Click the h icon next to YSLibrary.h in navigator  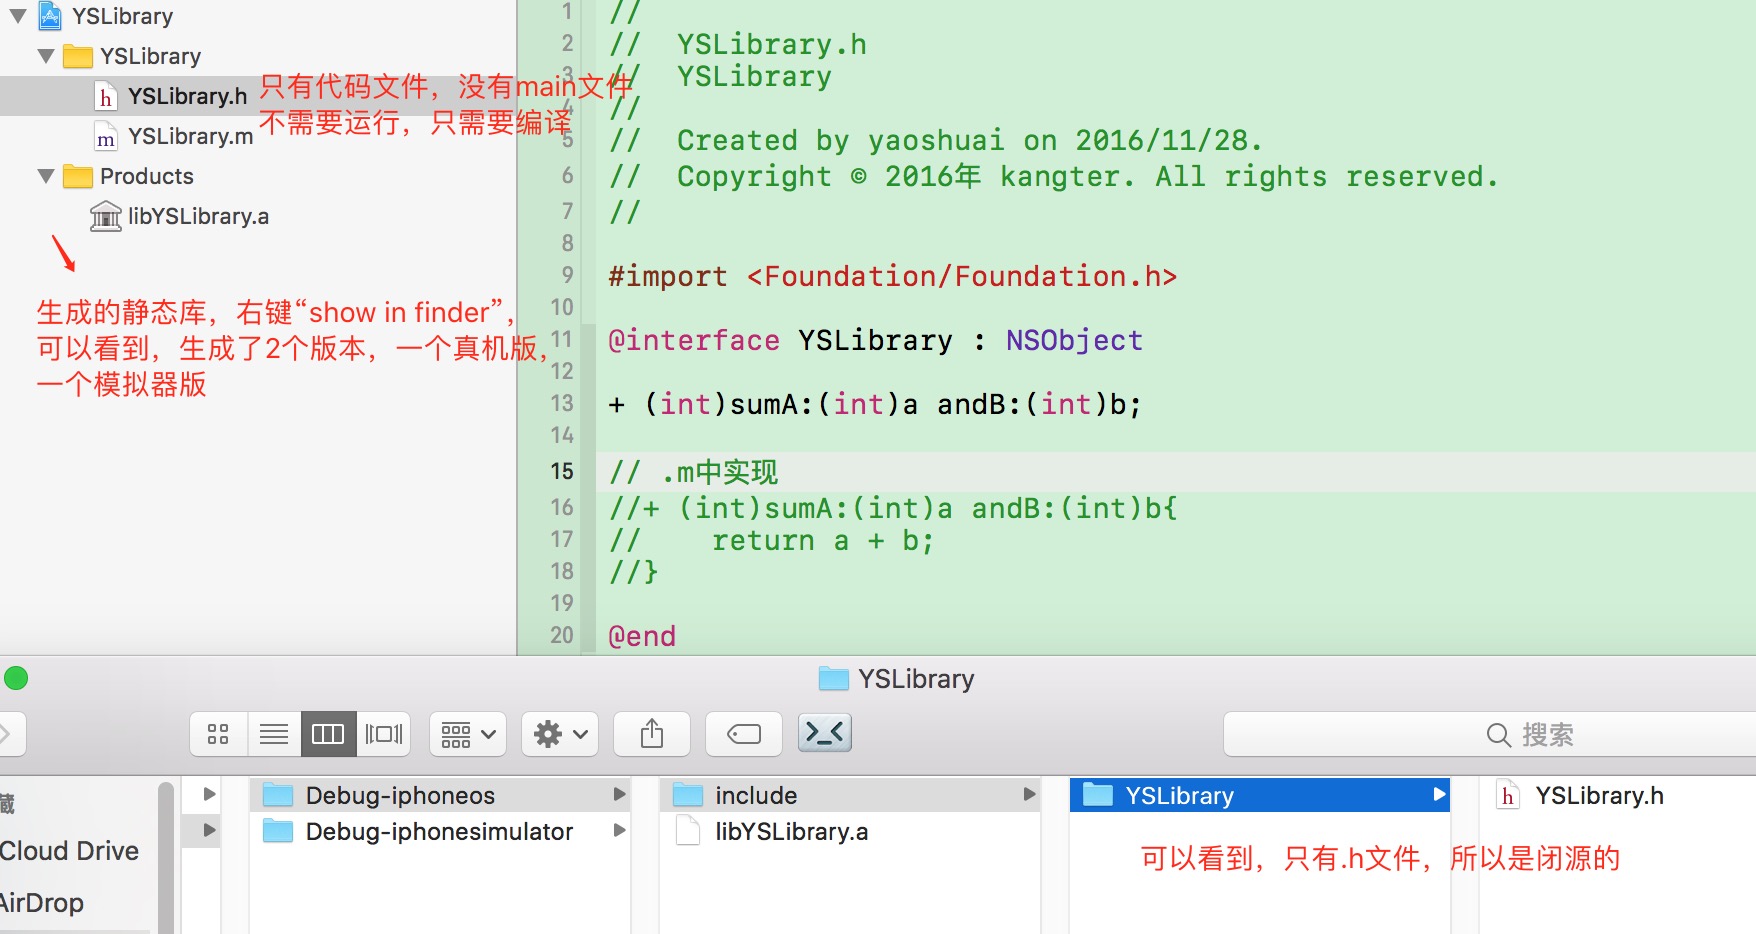click(106, 97)
